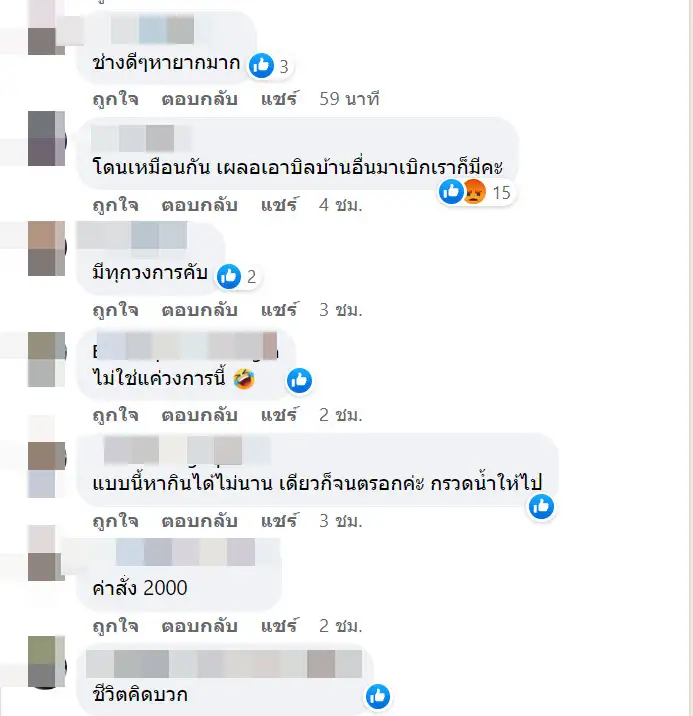Share (แชร์) the มีทุกวงการคับ comment
Screen dimensions: 693x716
pos(279,310)
